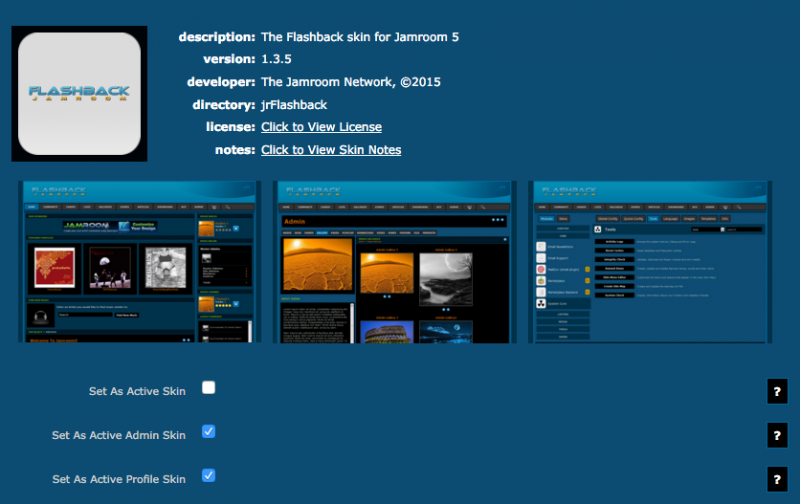The height and width of the screenshot is (504, 800).
Task: Click the Set As Active Skin label
Action: [x=137, y=391]
